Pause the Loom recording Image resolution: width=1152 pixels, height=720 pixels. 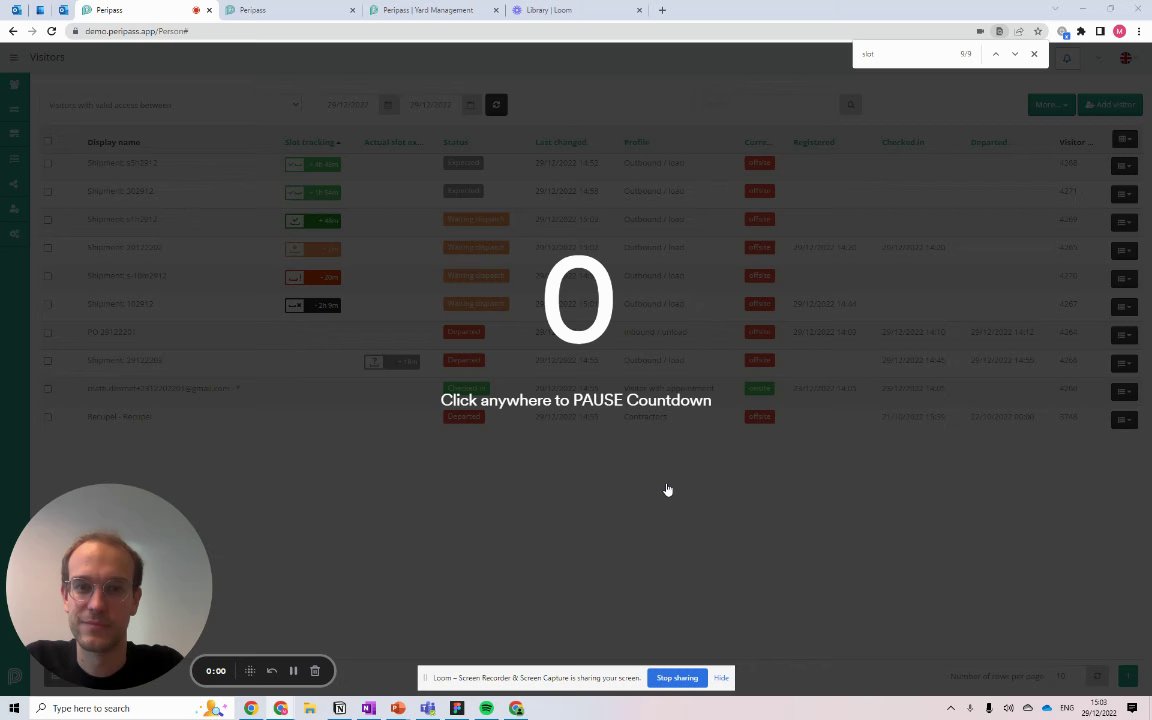[293, 671]
